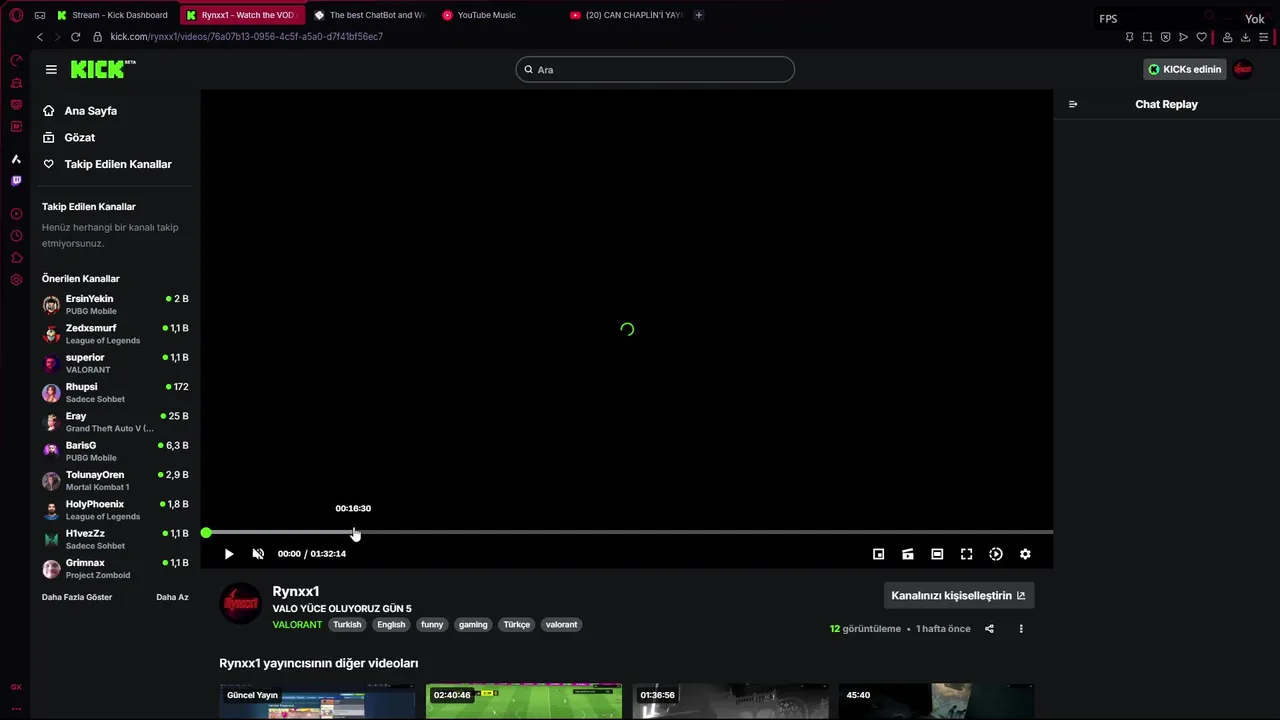Screen dimensions: 1280x720
Task: Open Takip Edilen Kanallar with the heart
Action: [x=107, y=164]
